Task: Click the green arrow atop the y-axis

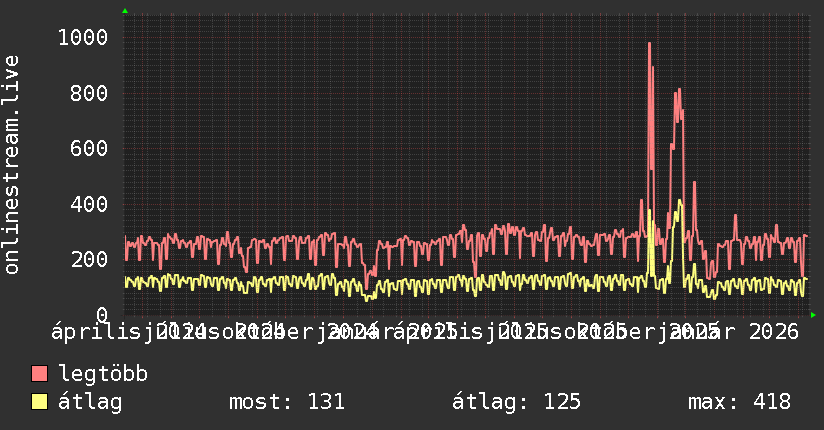Action: [x=125, y=11]
